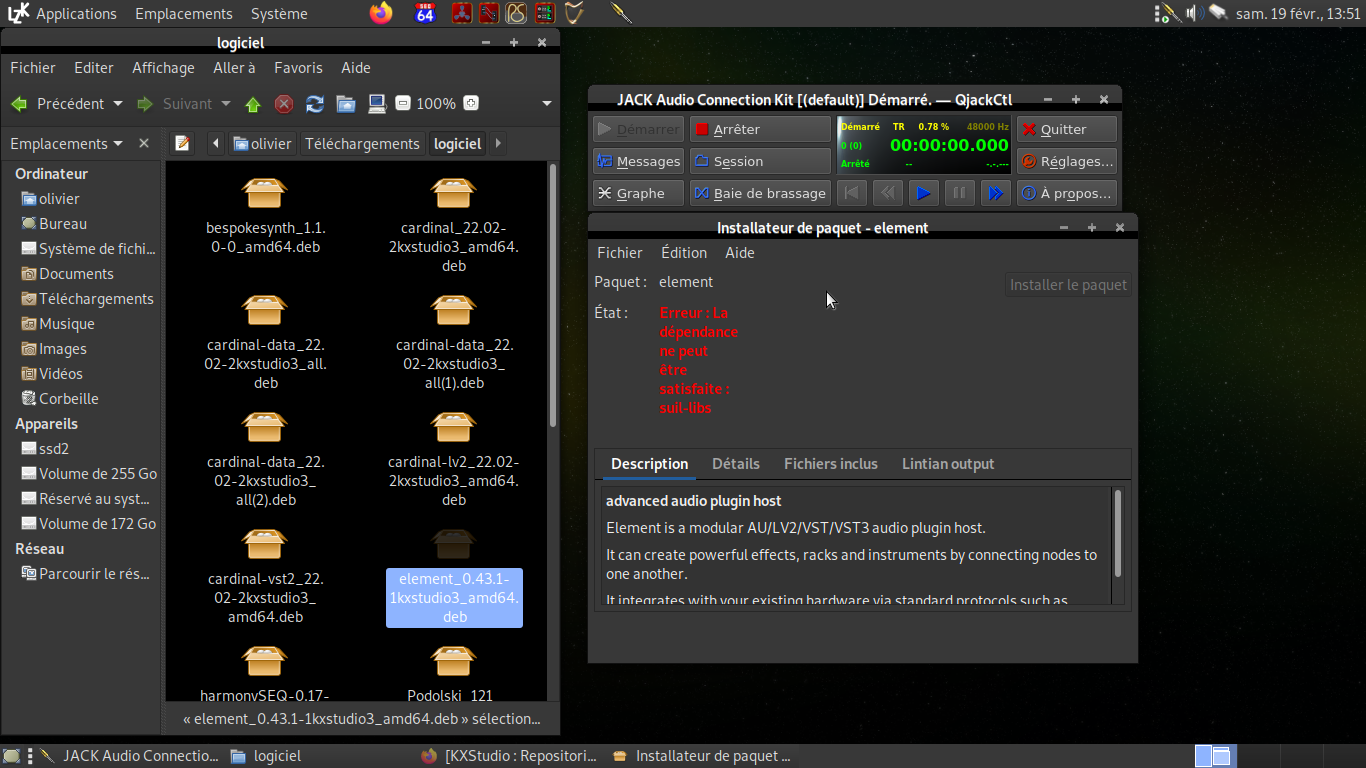Screen dimensions: 1366x768
Task: Expand the file manager toolbar overflow arrow
Action: pos(547,104)
